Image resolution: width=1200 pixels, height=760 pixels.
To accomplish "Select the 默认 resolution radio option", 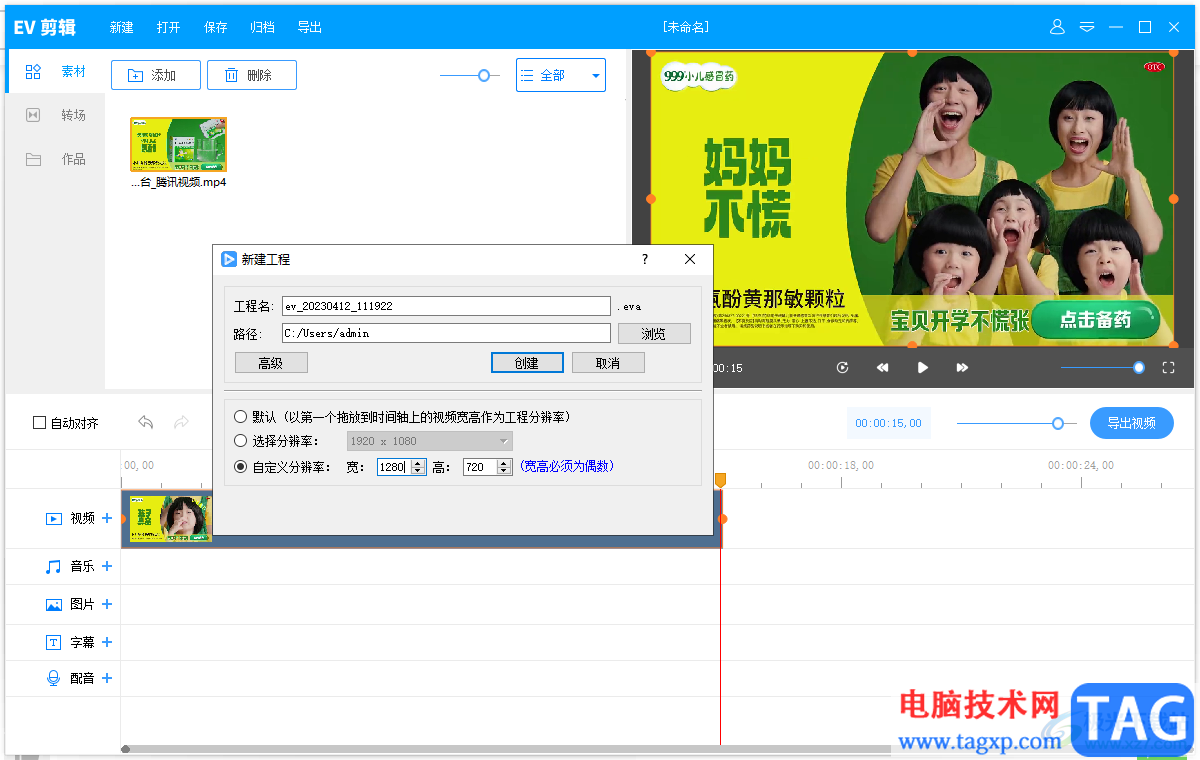I will click(x=240, y=416).
